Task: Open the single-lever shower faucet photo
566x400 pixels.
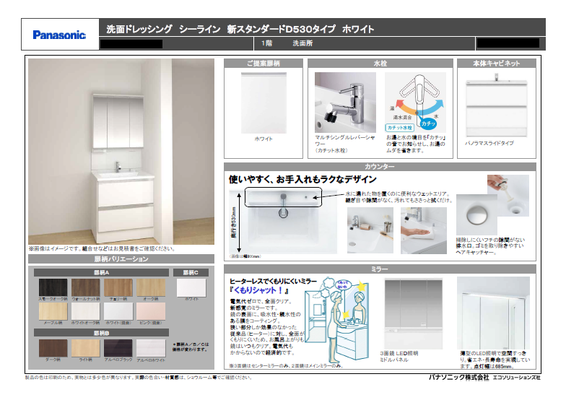Action: 345,103
